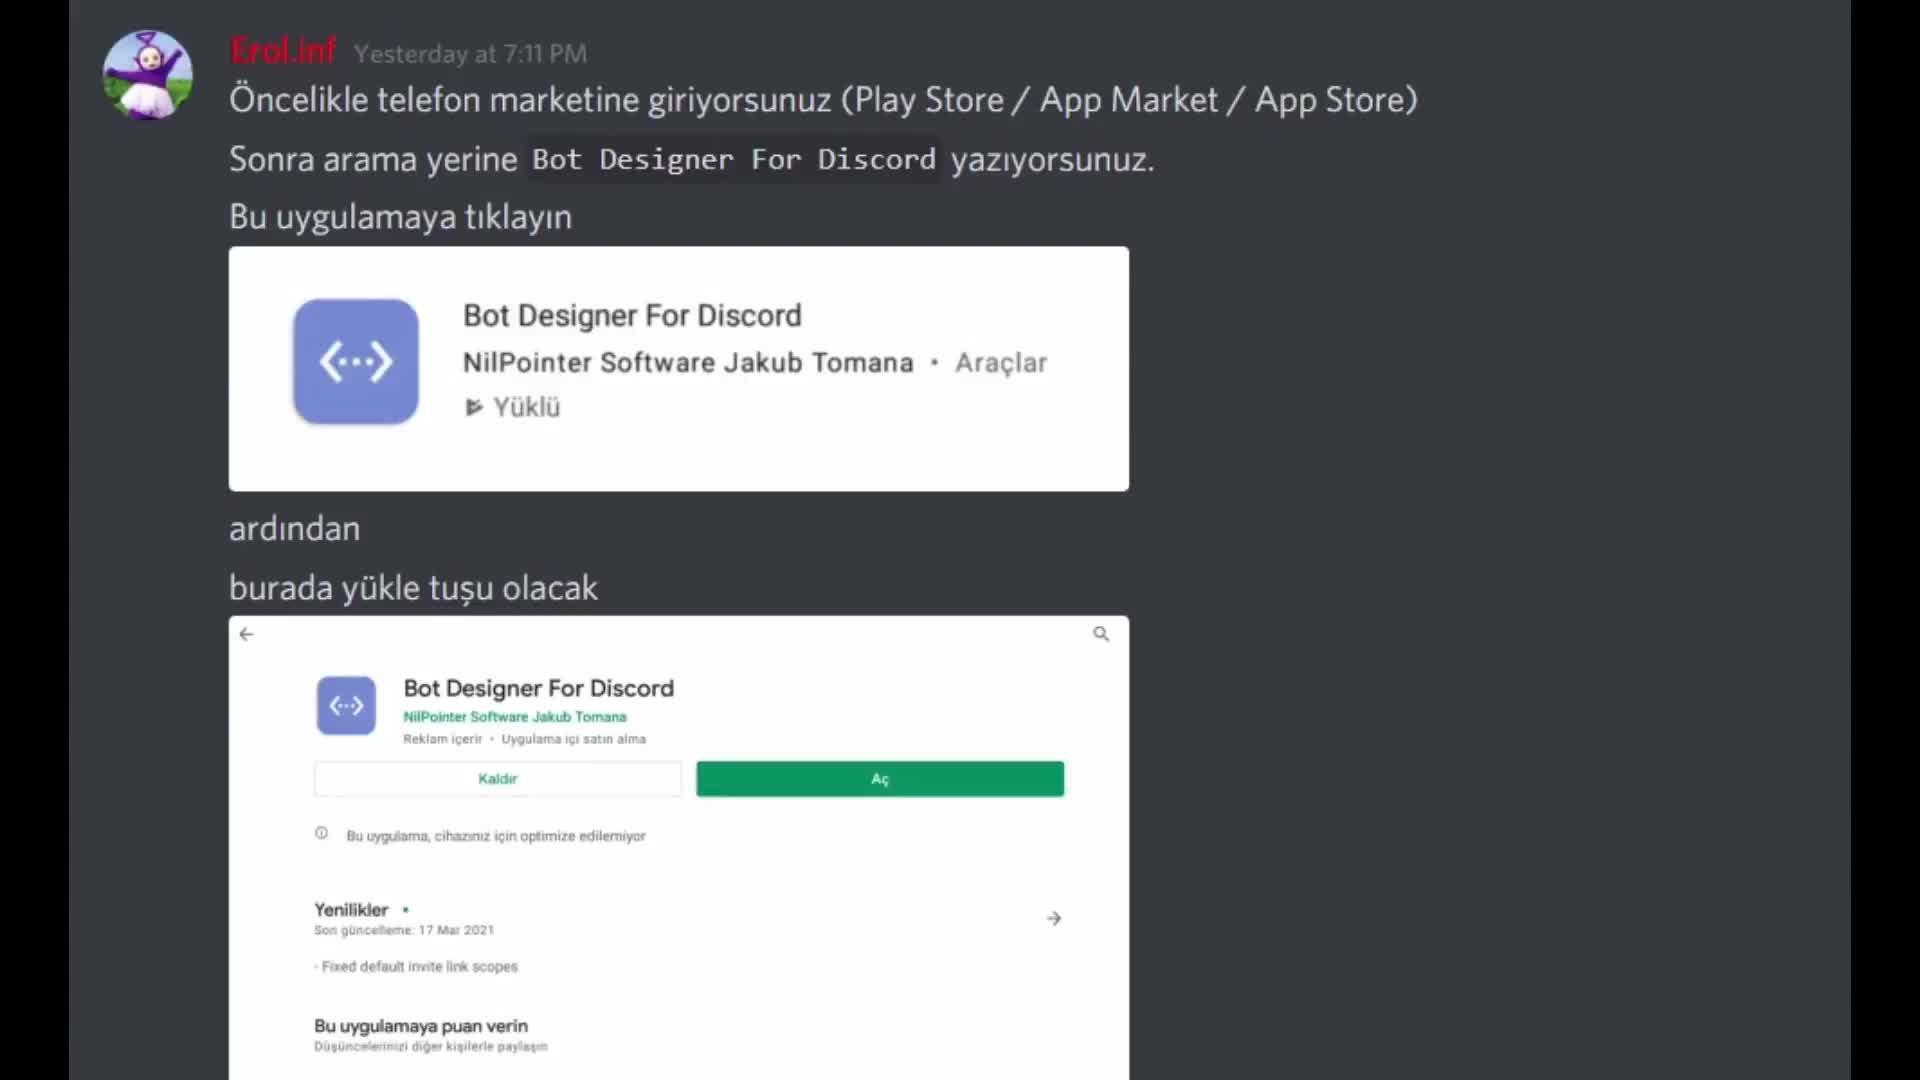
Task: Open Erol.inf's Teletubby avatar
Action: 148,75
